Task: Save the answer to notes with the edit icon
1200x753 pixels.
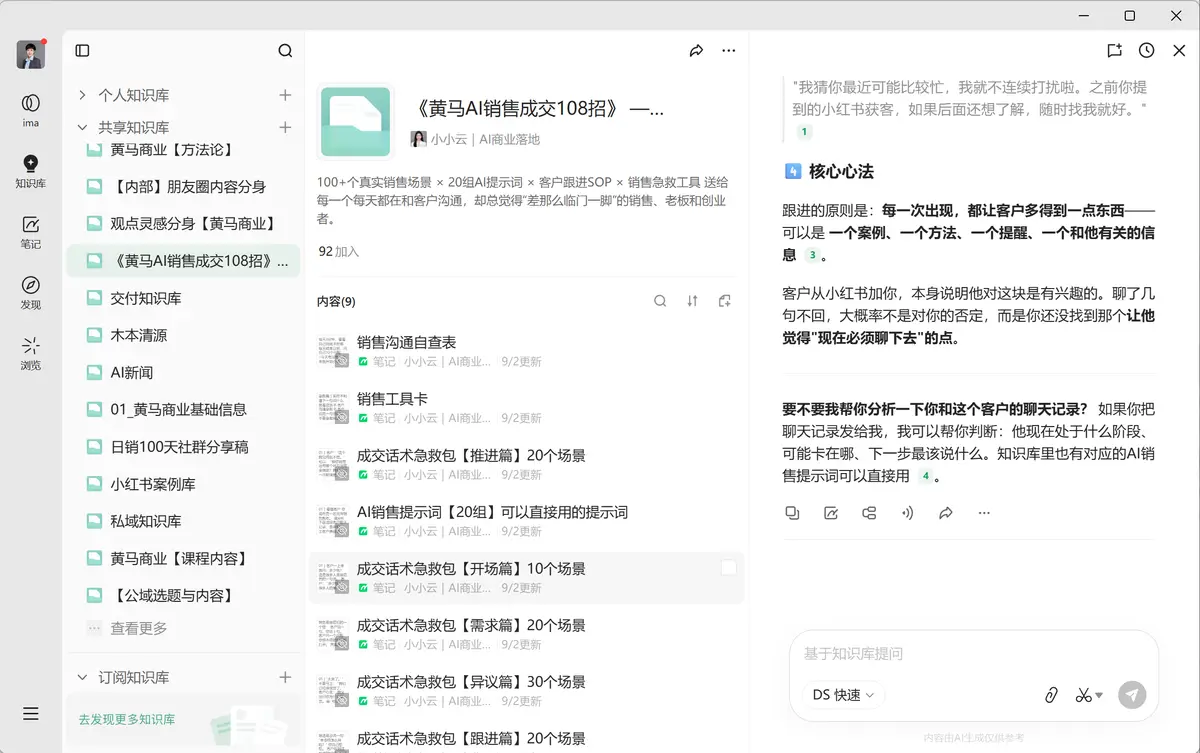Action: (830, 513)
